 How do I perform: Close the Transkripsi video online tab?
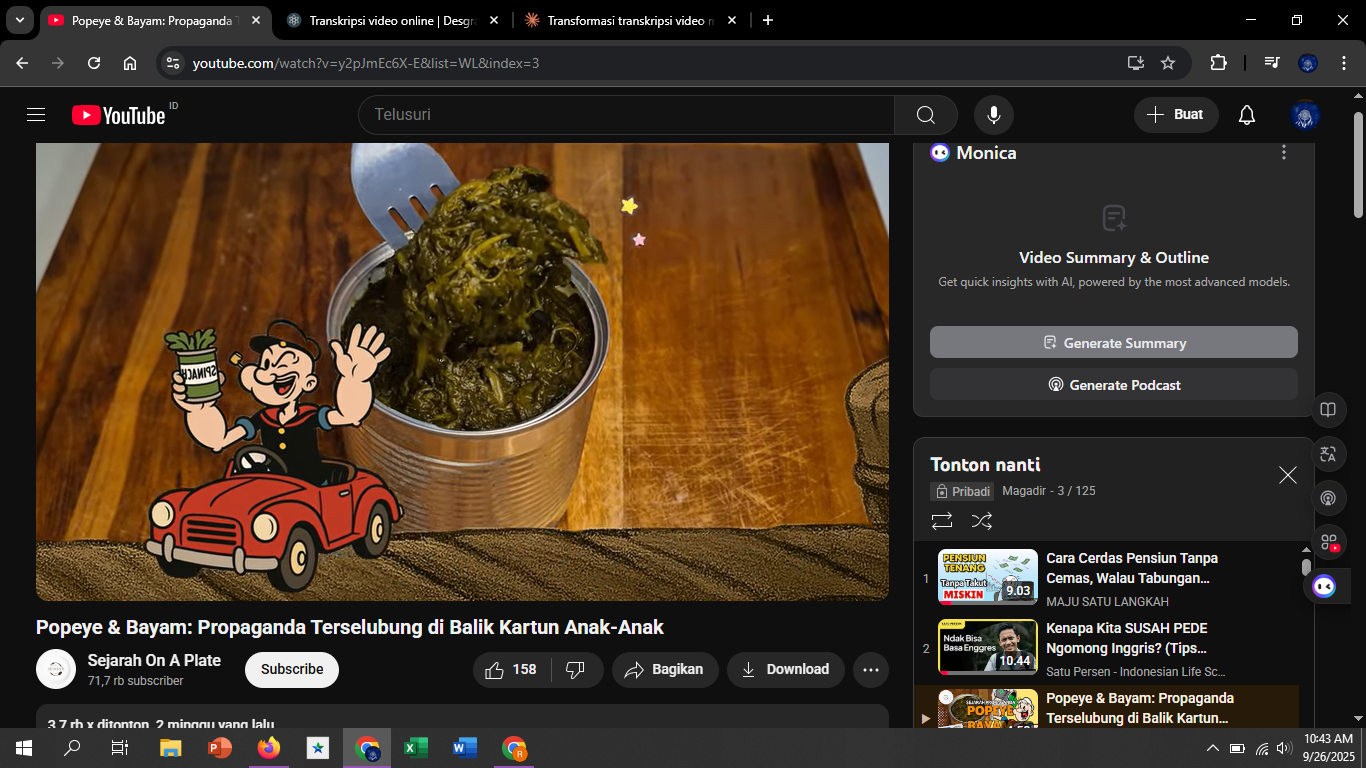[494, 20]
